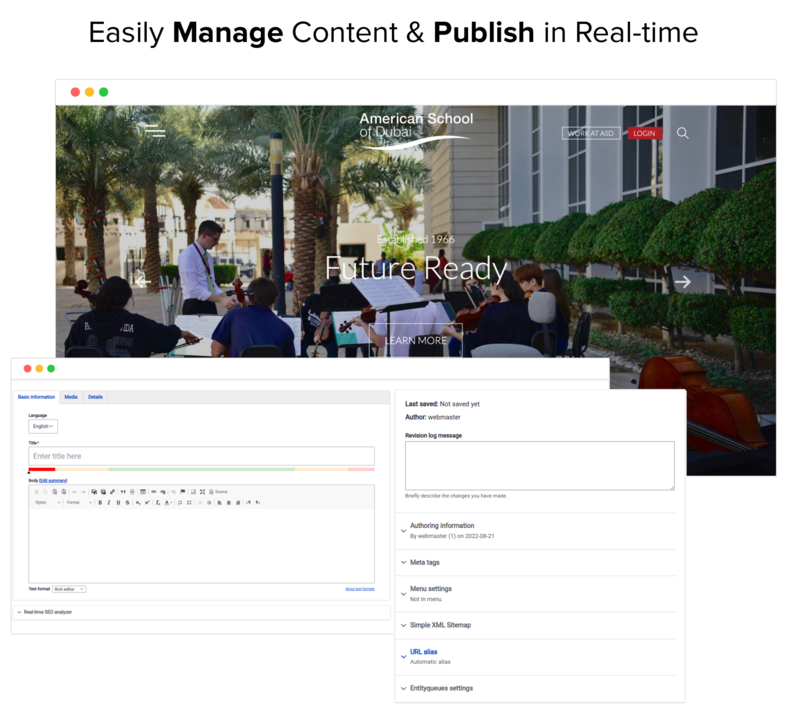Switch the editor to Source view
800x724 pixels.
point(218,492)
